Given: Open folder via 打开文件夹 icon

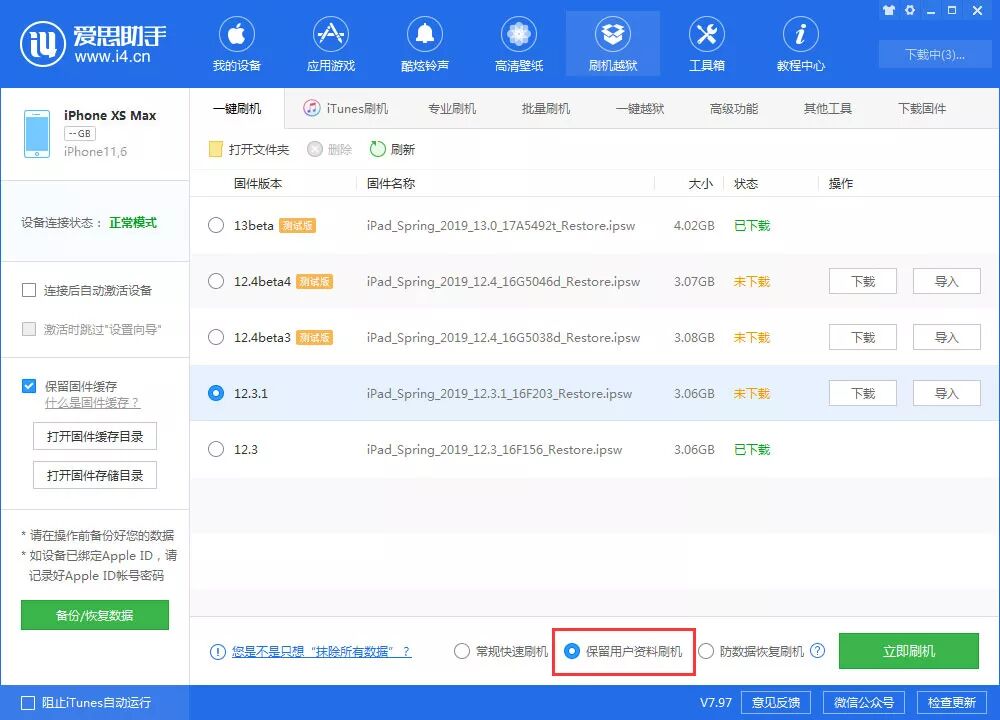Looking at the screenshot, I should (x=216, y=149).
